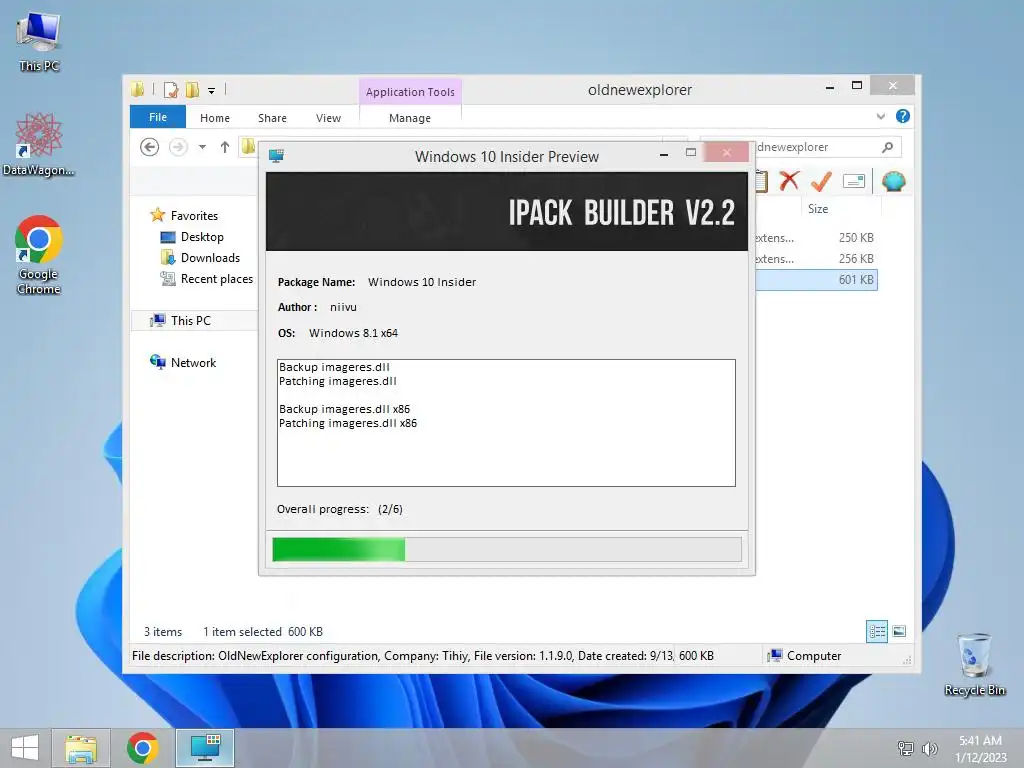Click the folder icon at Explorer title bar left
Viewport: 1024px width, 768px height.
(137, 89)
